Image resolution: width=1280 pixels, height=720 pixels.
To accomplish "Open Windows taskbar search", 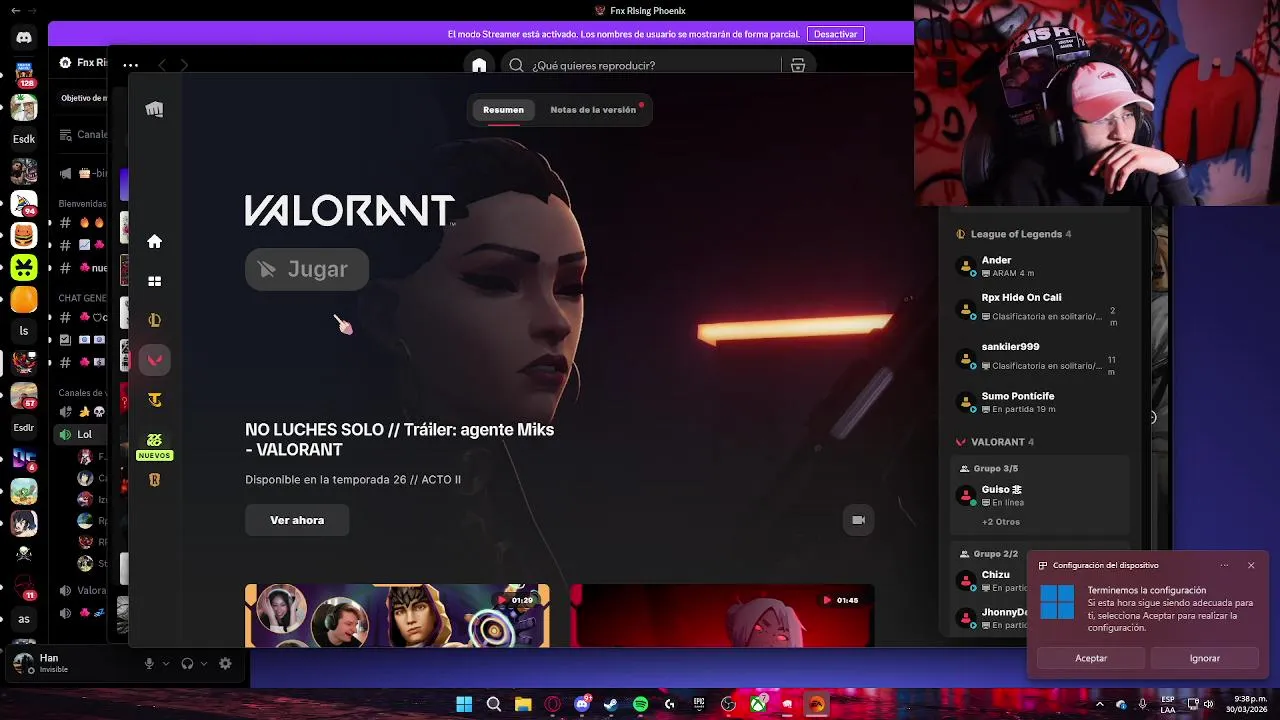I will click(x=493, y=704).
